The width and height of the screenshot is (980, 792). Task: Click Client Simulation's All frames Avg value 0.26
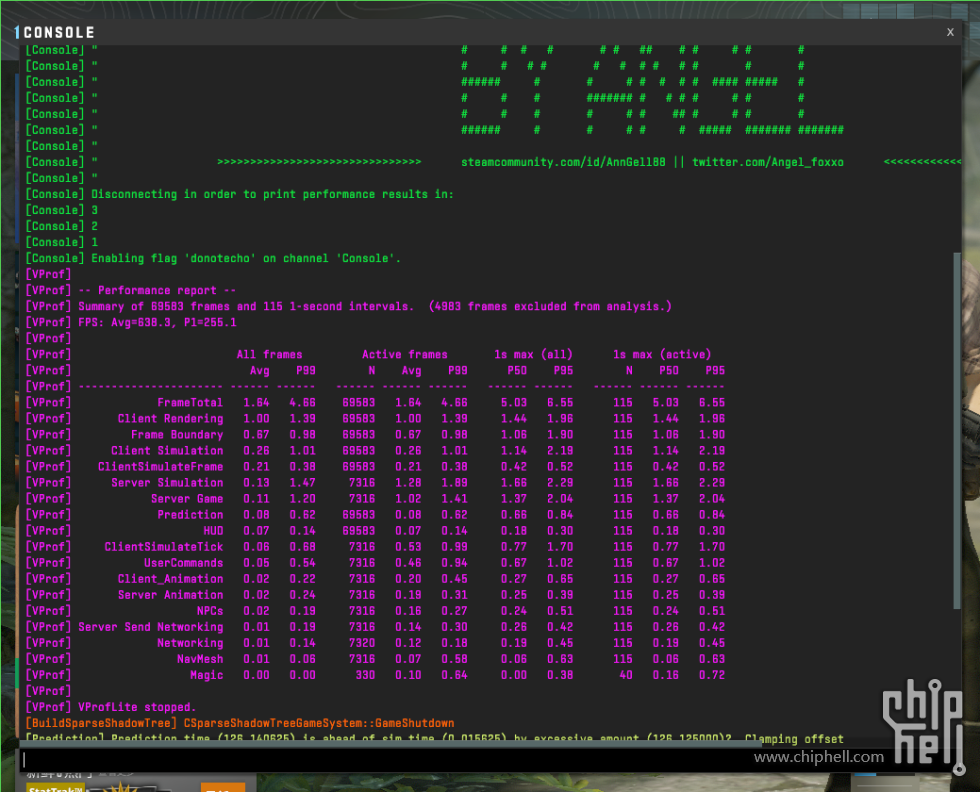tap(256, 451)
